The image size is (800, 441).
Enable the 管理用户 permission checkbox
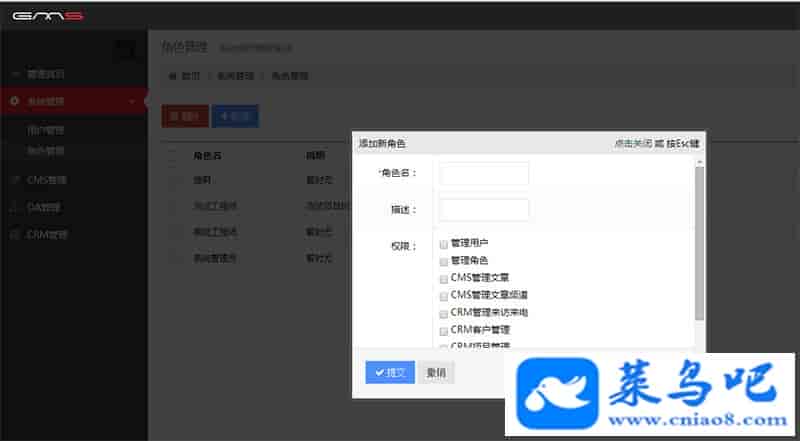tap(443, 243)
